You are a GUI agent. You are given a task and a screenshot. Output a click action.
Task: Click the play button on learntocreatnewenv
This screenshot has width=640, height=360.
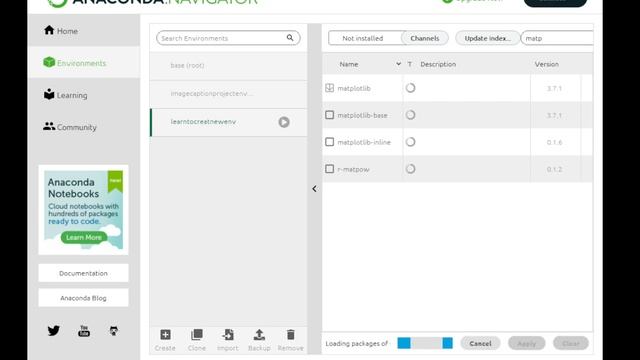284,122
